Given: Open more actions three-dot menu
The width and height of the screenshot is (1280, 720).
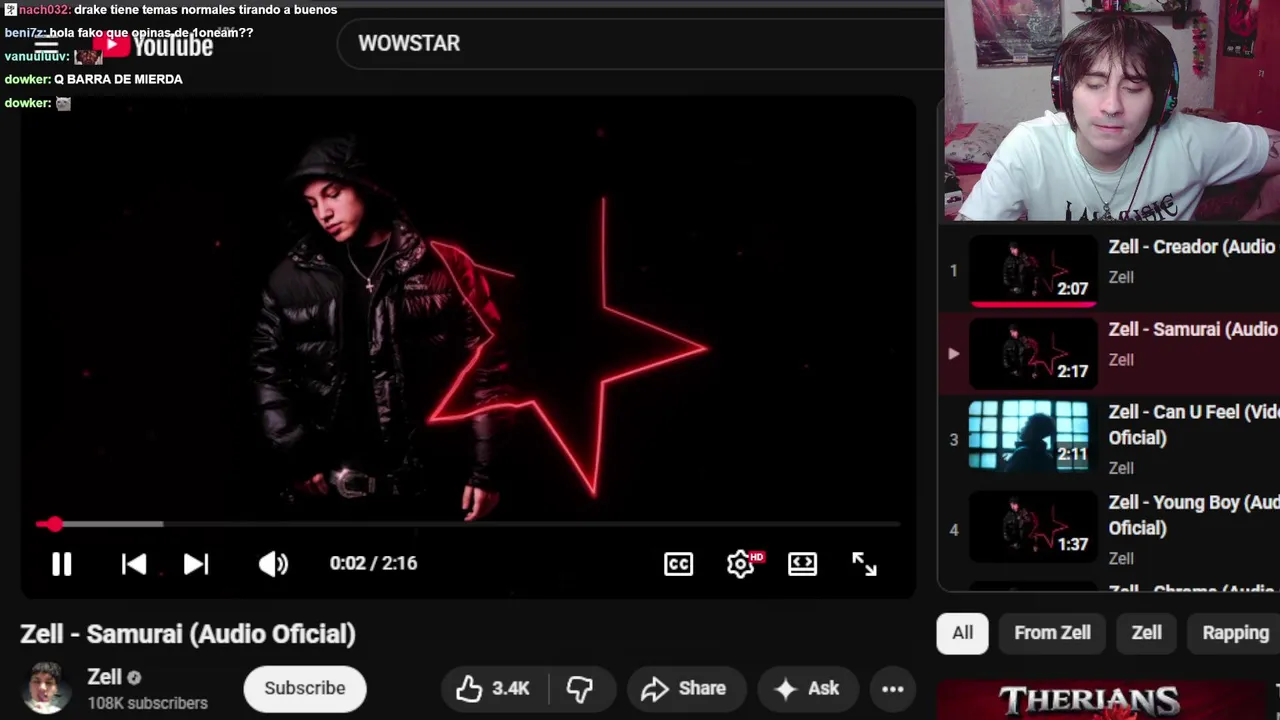Looking at the screenshot, I should [893, 688].
